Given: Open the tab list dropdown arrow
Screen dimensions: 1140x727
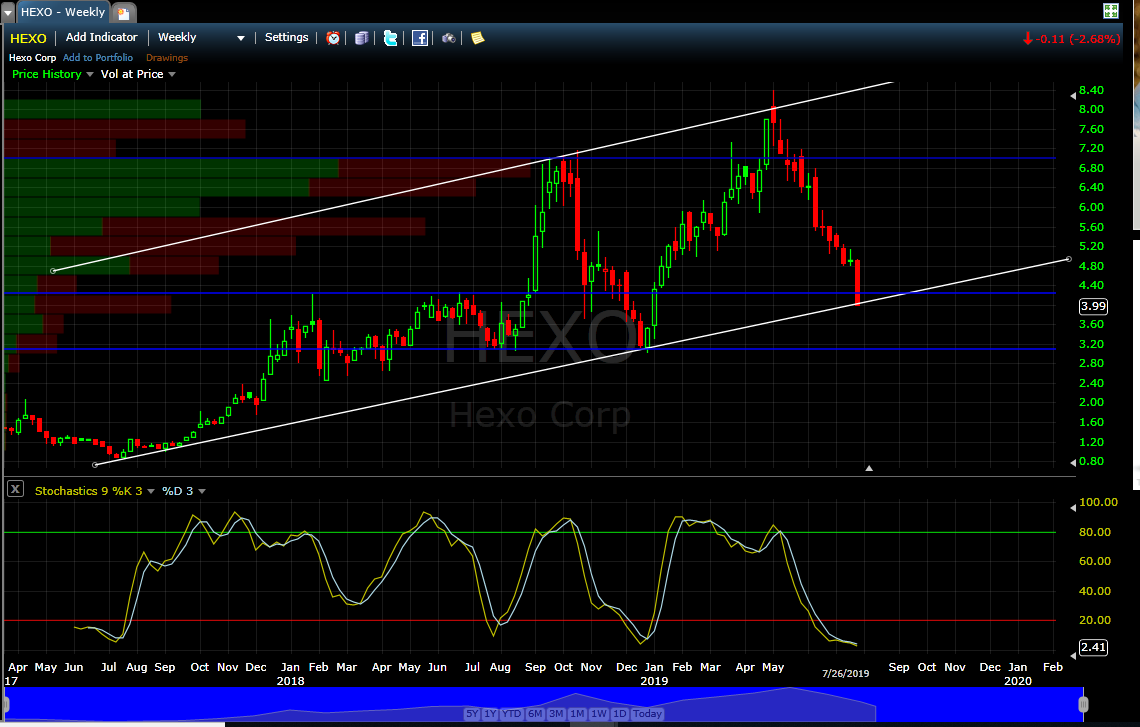Looking at the screenshot, I should (8, 12).
